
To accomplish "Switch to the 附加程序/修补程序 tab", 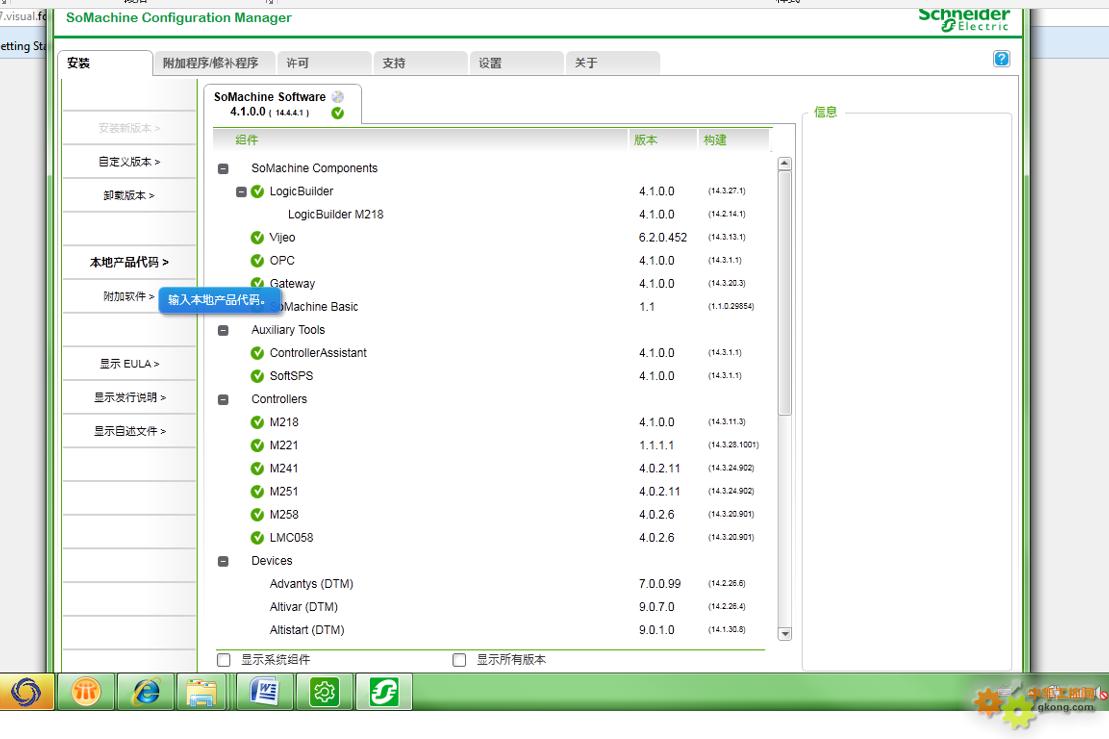I will [x=213, y=63].
